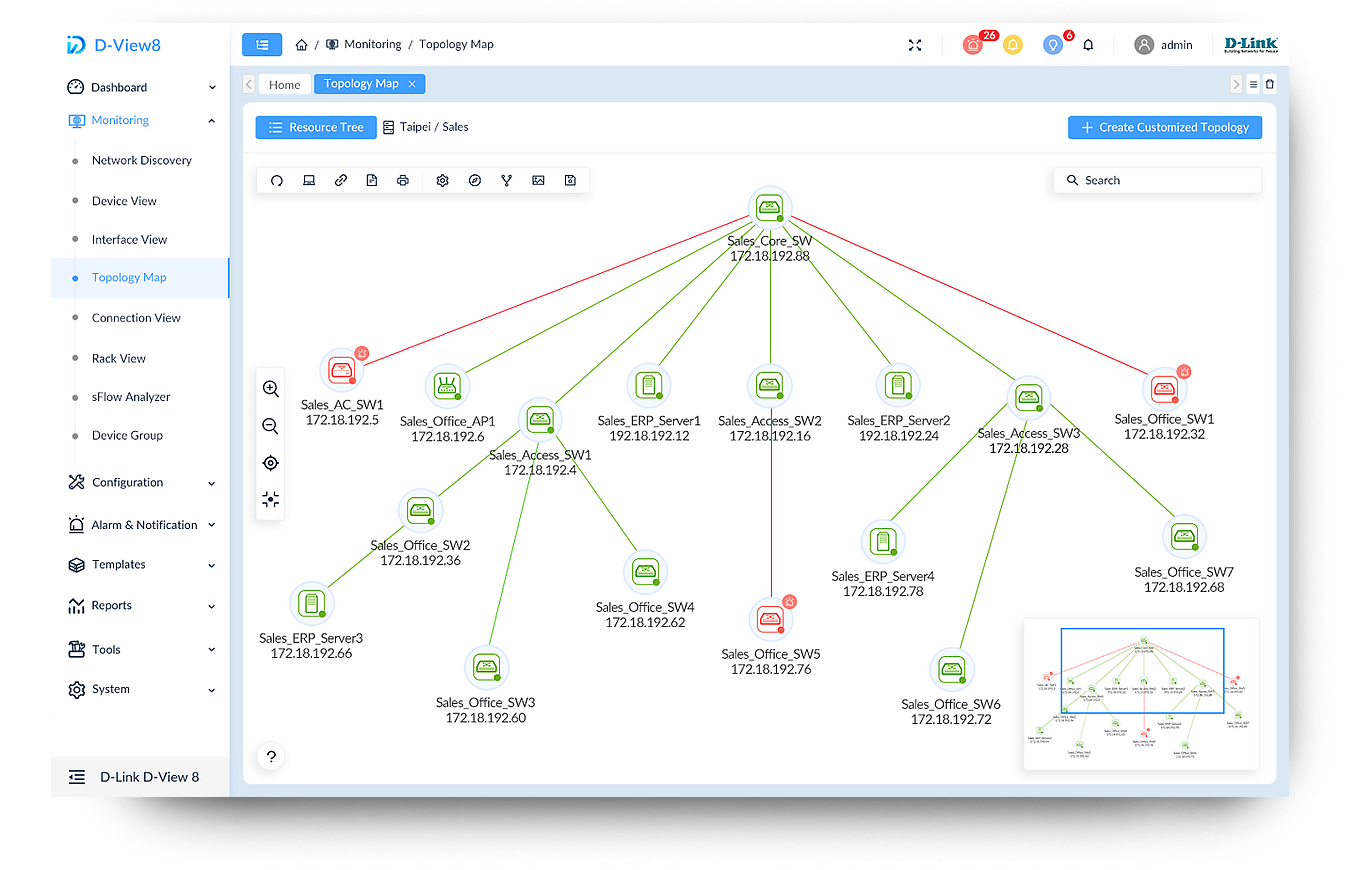Open the Resource Tree panel

[315, 127]
